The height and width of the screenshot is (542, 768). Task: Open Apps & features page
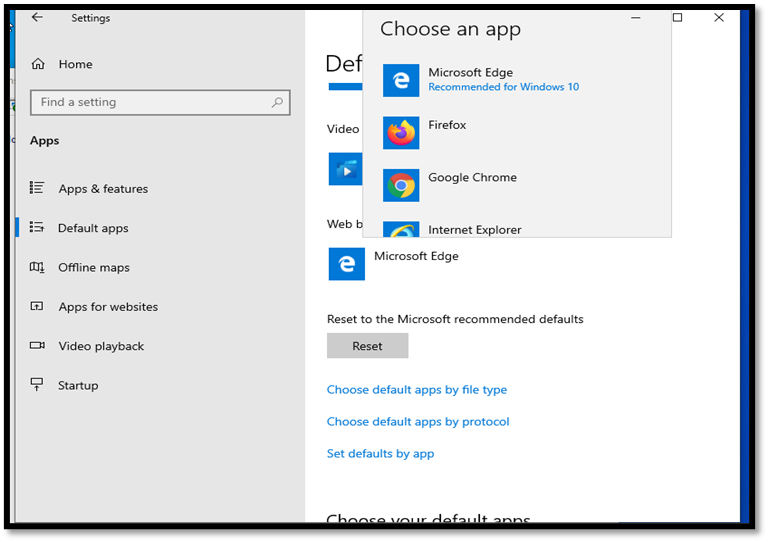point(103,189)
